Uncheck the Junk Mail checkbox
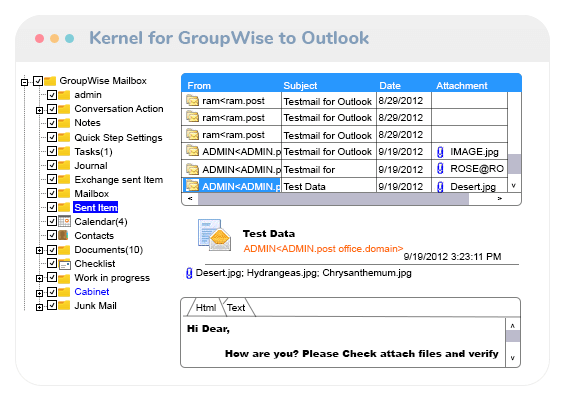 tap(52, 306)
